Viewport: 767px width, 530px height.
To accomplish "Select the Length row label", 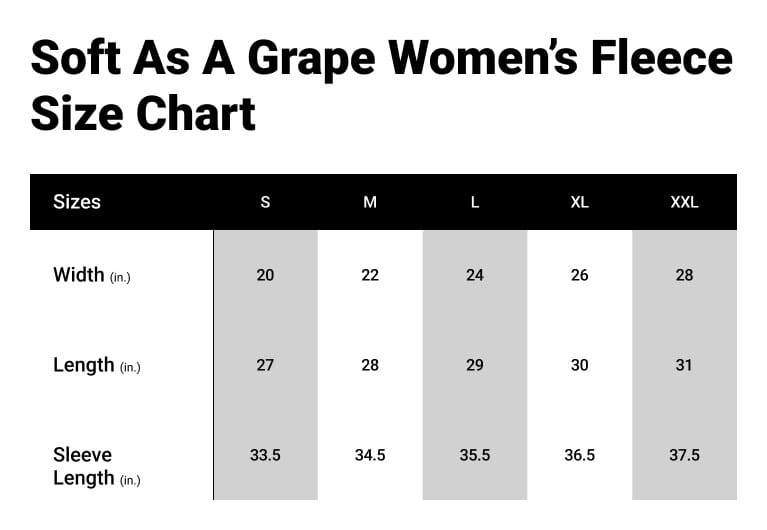I will tap(96, 365).
